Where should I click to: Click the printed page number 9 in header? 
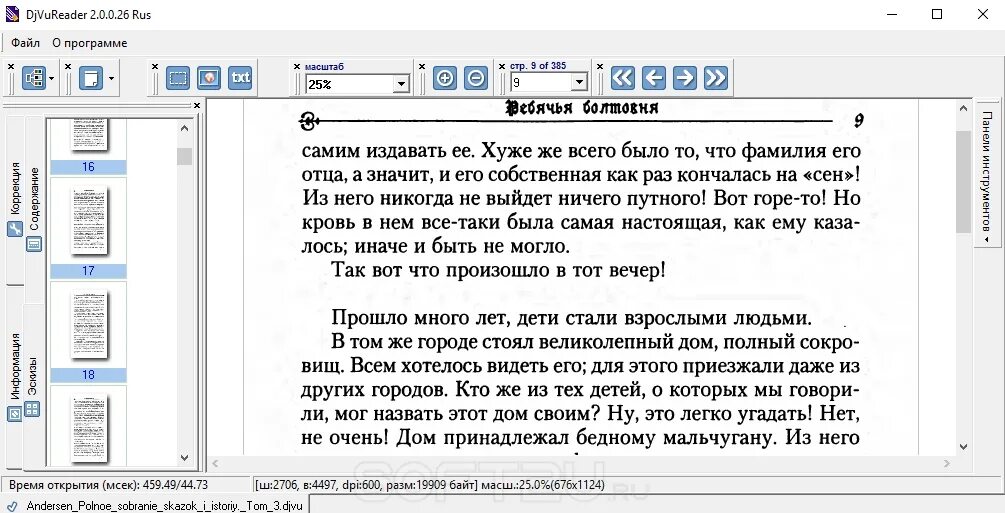coord(860,121)
